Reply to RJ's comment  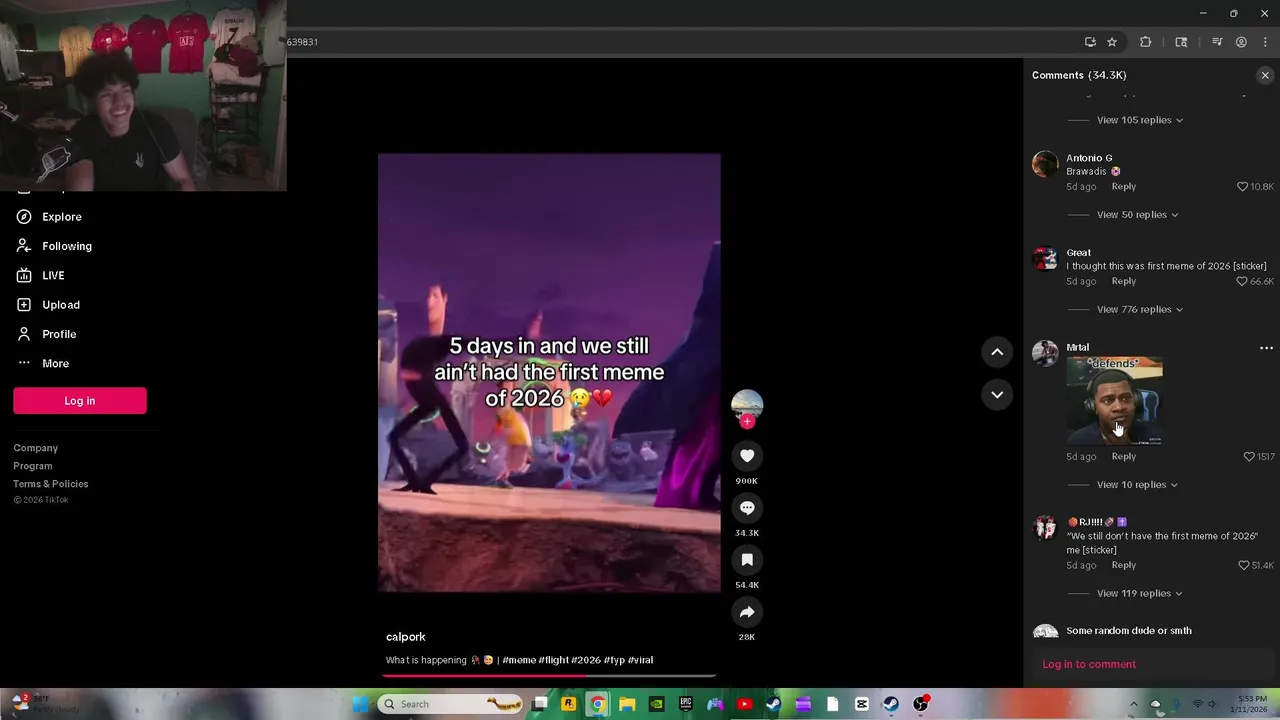pyautogui.click(x=1124, y=566)
